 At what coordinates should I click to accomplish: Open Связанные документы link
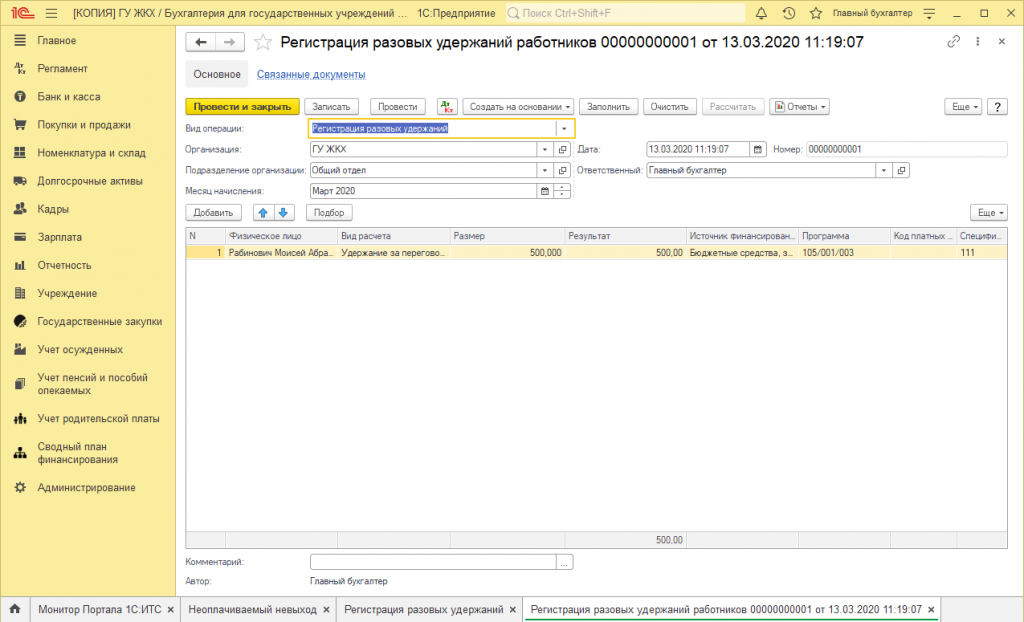[x=311, y=74]
